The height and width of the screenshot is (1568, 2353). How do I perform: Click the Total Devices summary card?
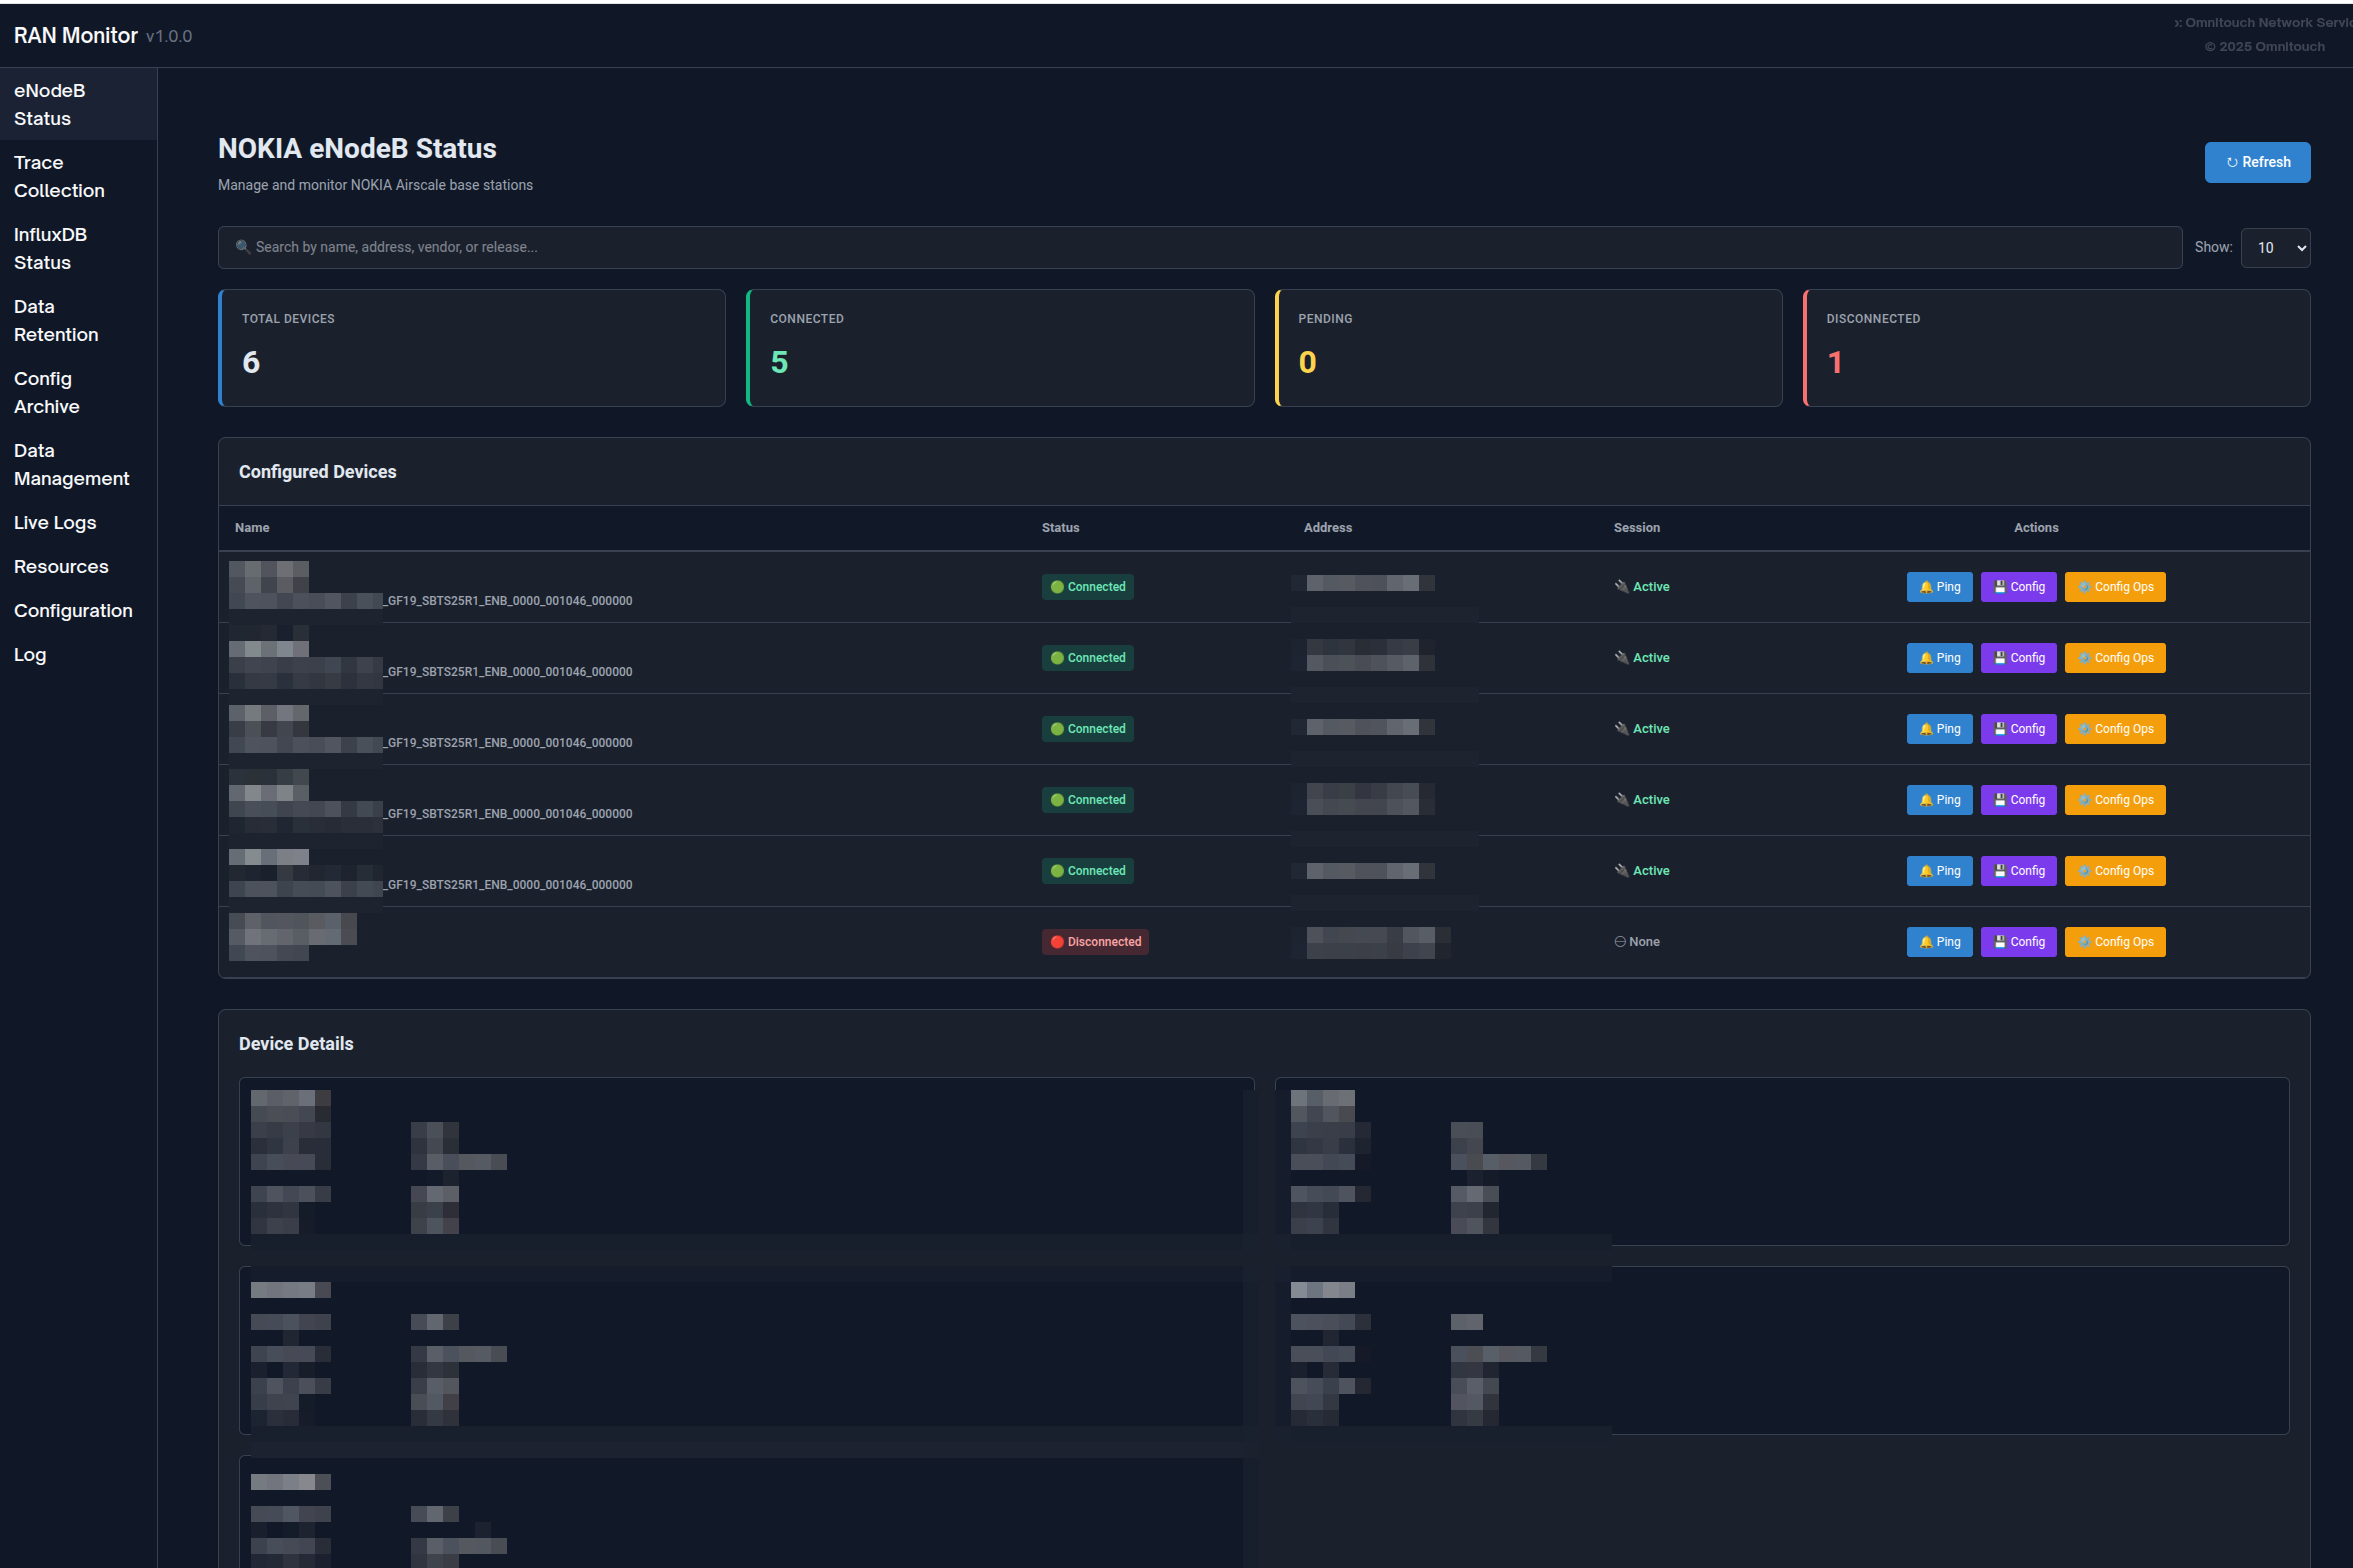(x=472, y=347)
